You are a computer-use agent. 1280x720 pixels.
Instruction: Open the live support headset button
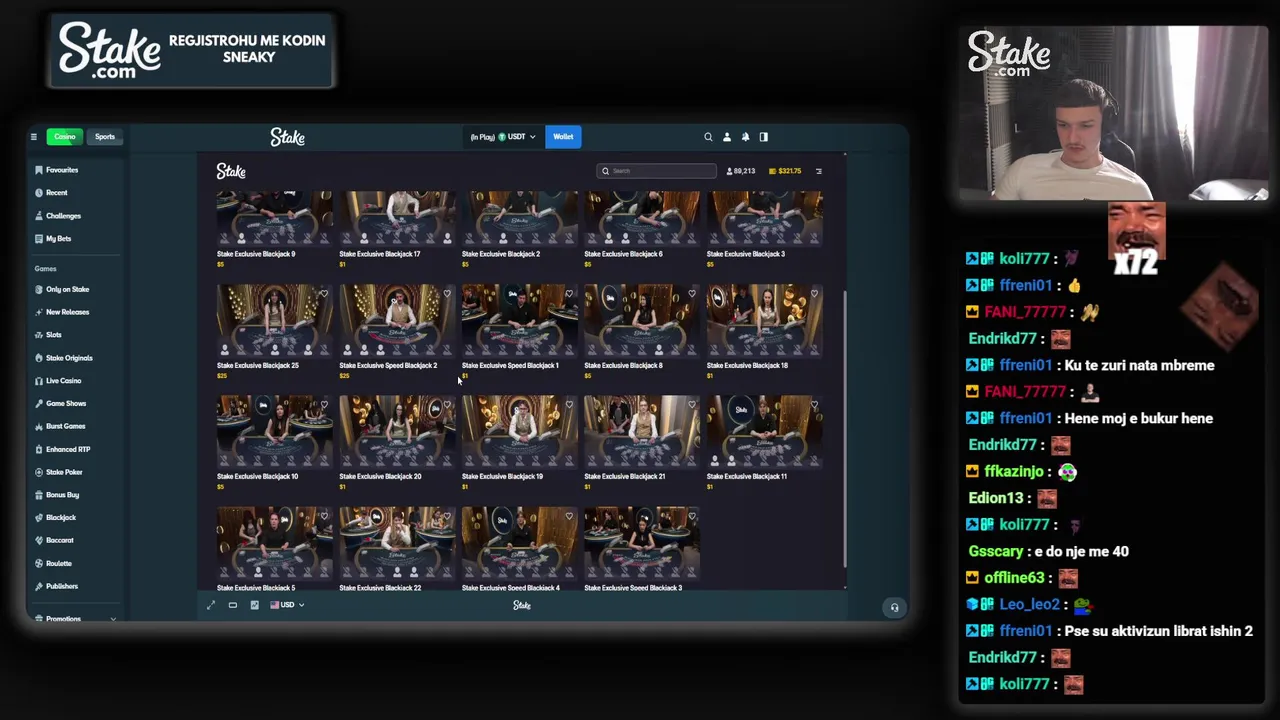[894, 607]
